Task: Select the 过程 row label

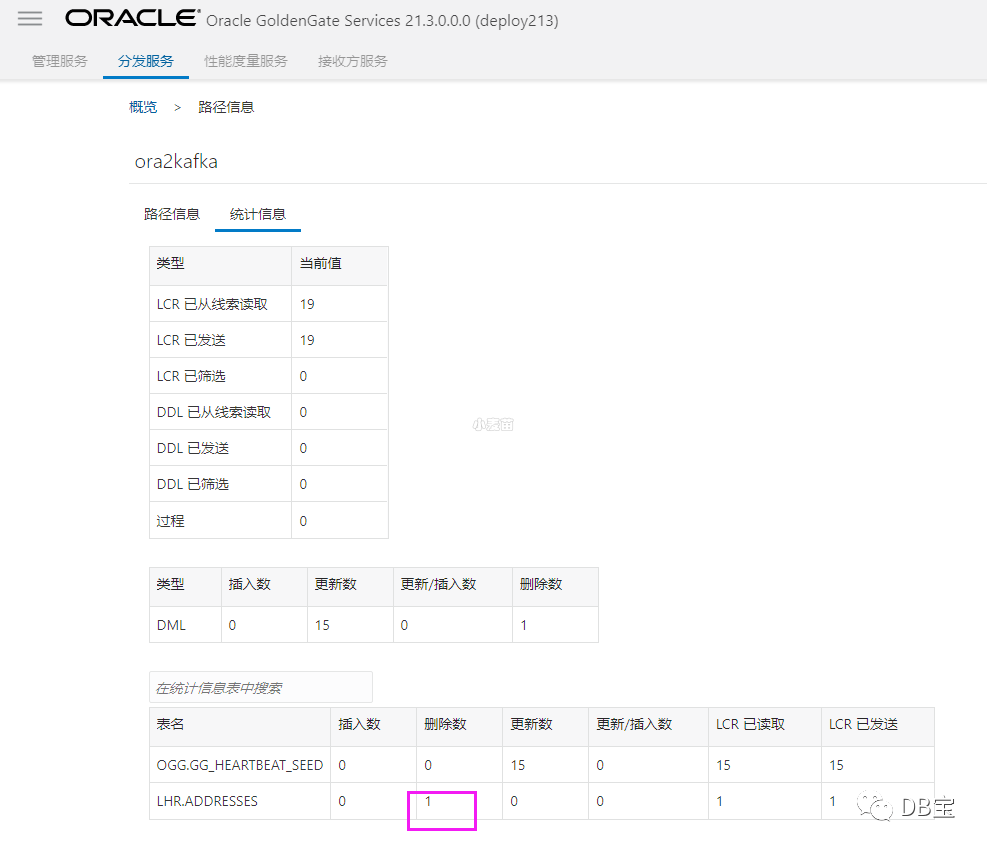Action: point(171,521)
